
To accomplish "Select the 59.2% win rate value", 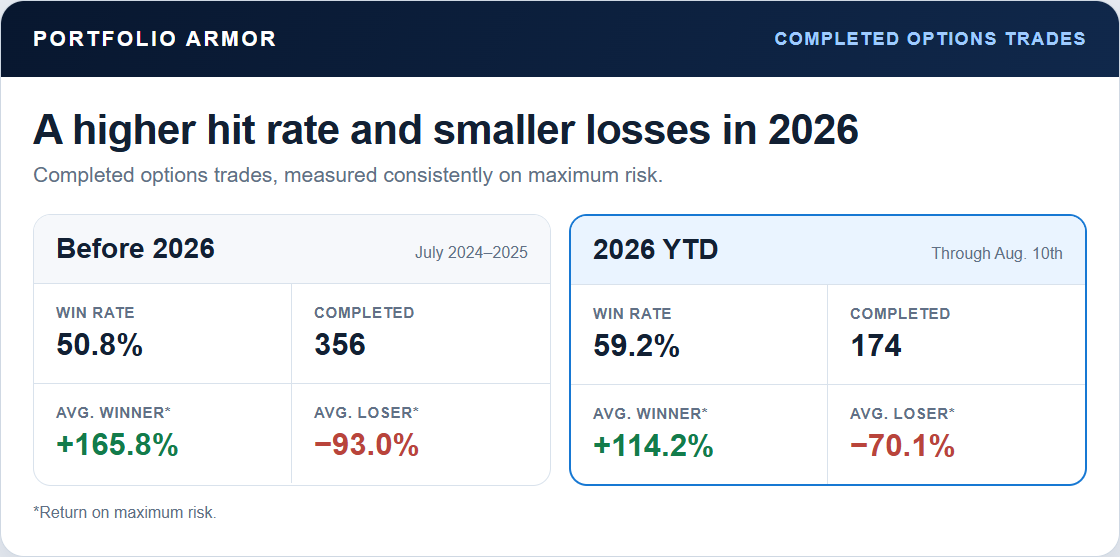I will 636,346.
